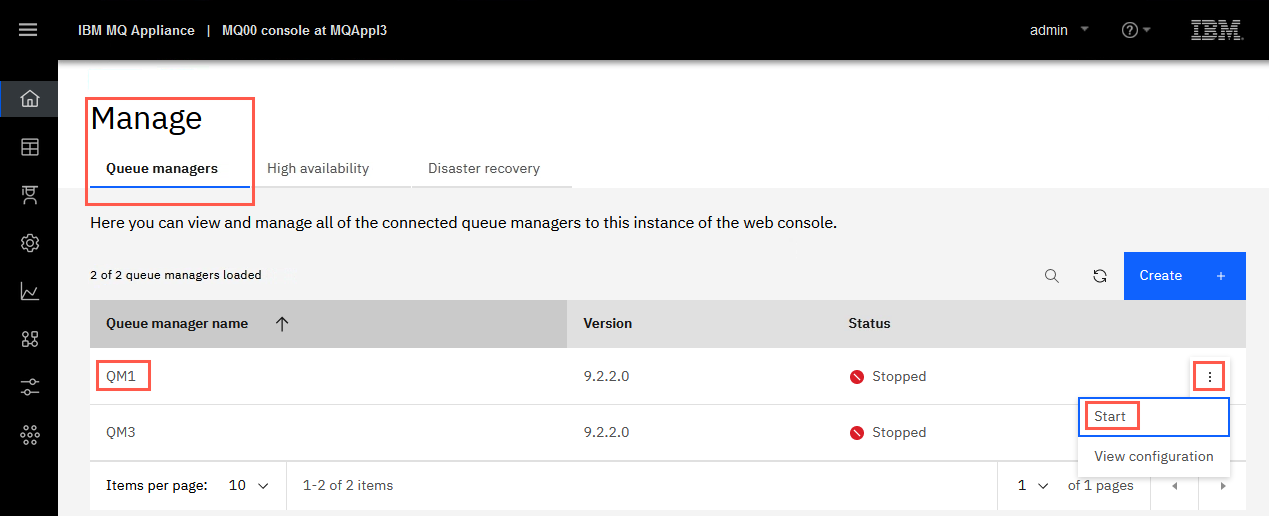Click '2 of 2 queue managers loaded' text
Image resolution: width=1269 pixels, height=516 pixels.
click(x=176, y=275)
